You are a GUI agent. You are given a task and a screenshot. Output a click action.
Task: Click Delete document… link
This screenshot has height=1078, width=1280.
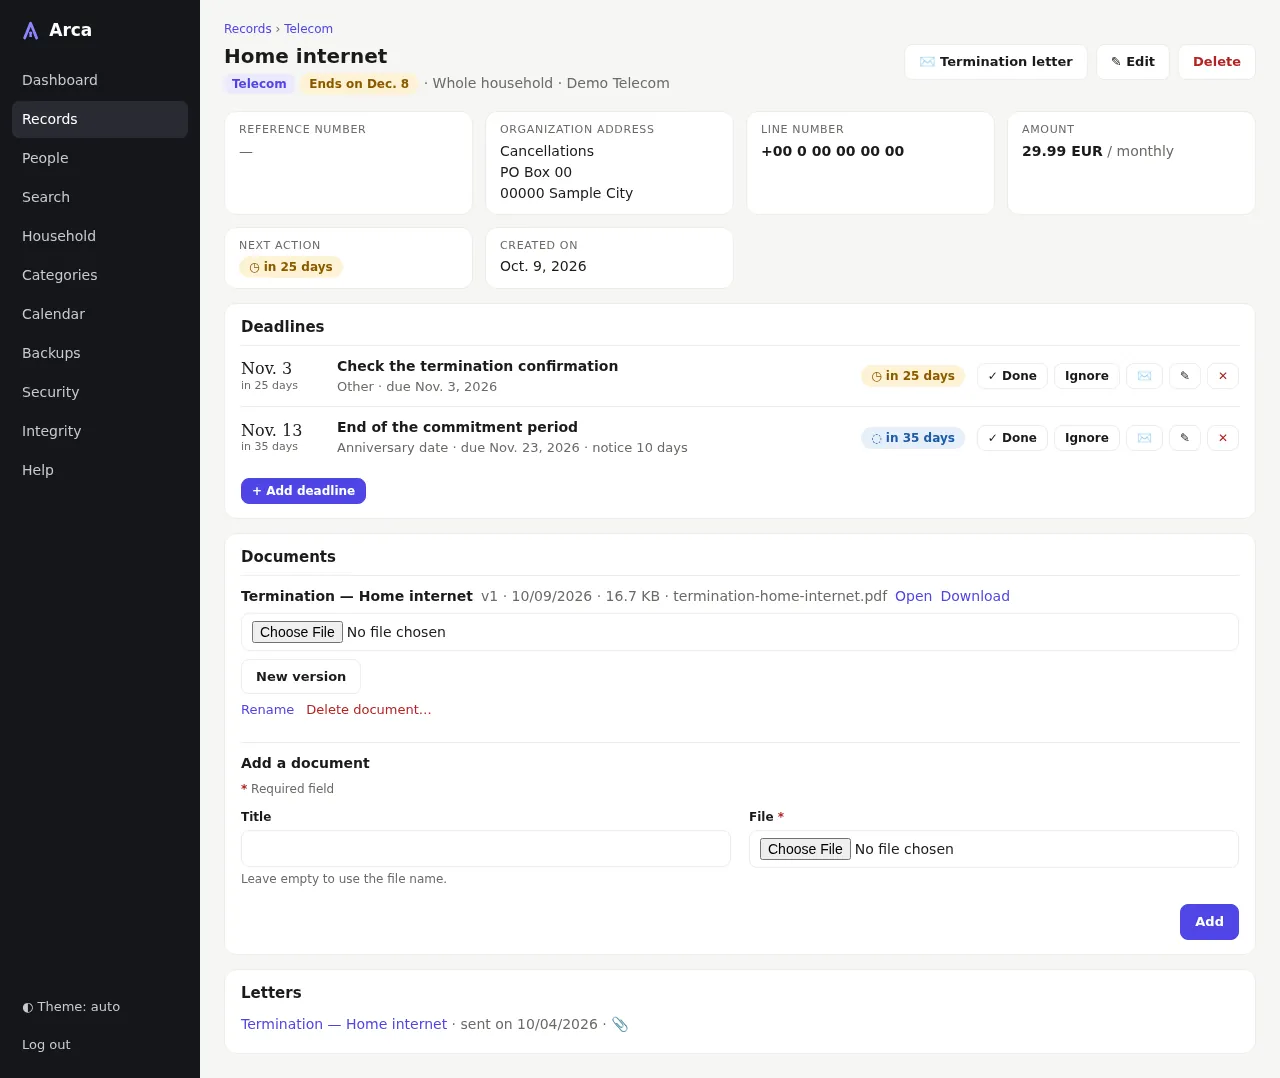click(x=369, y=709)
